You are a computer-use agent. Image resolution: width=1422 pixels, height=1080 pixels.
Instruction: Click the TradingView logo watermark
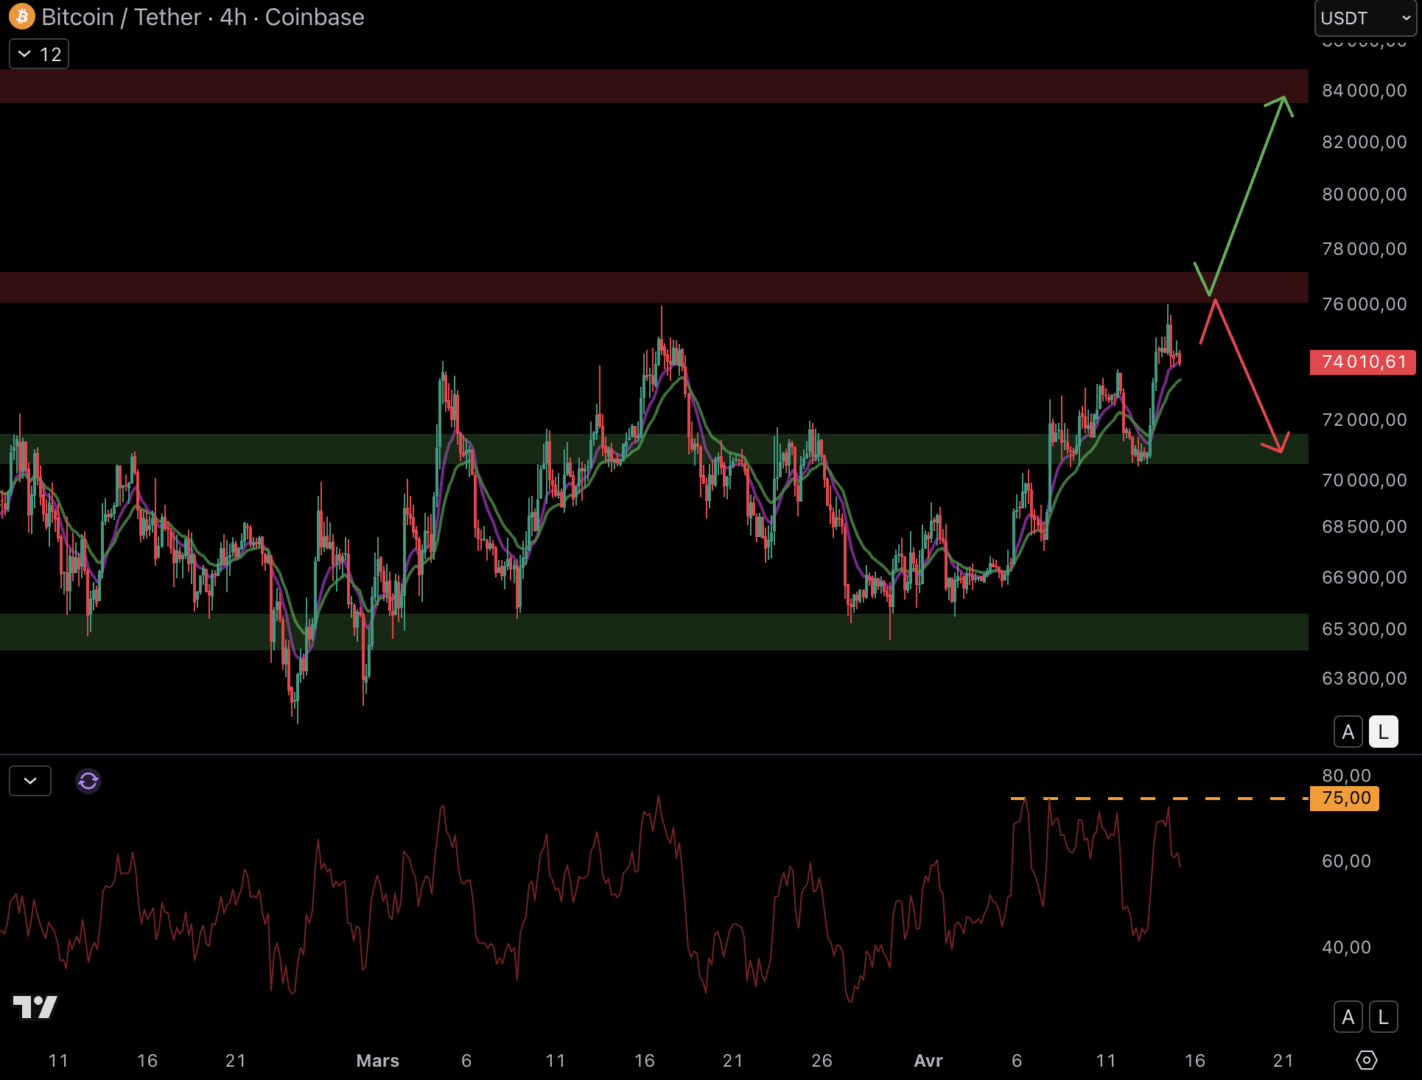coord(35,1007)
